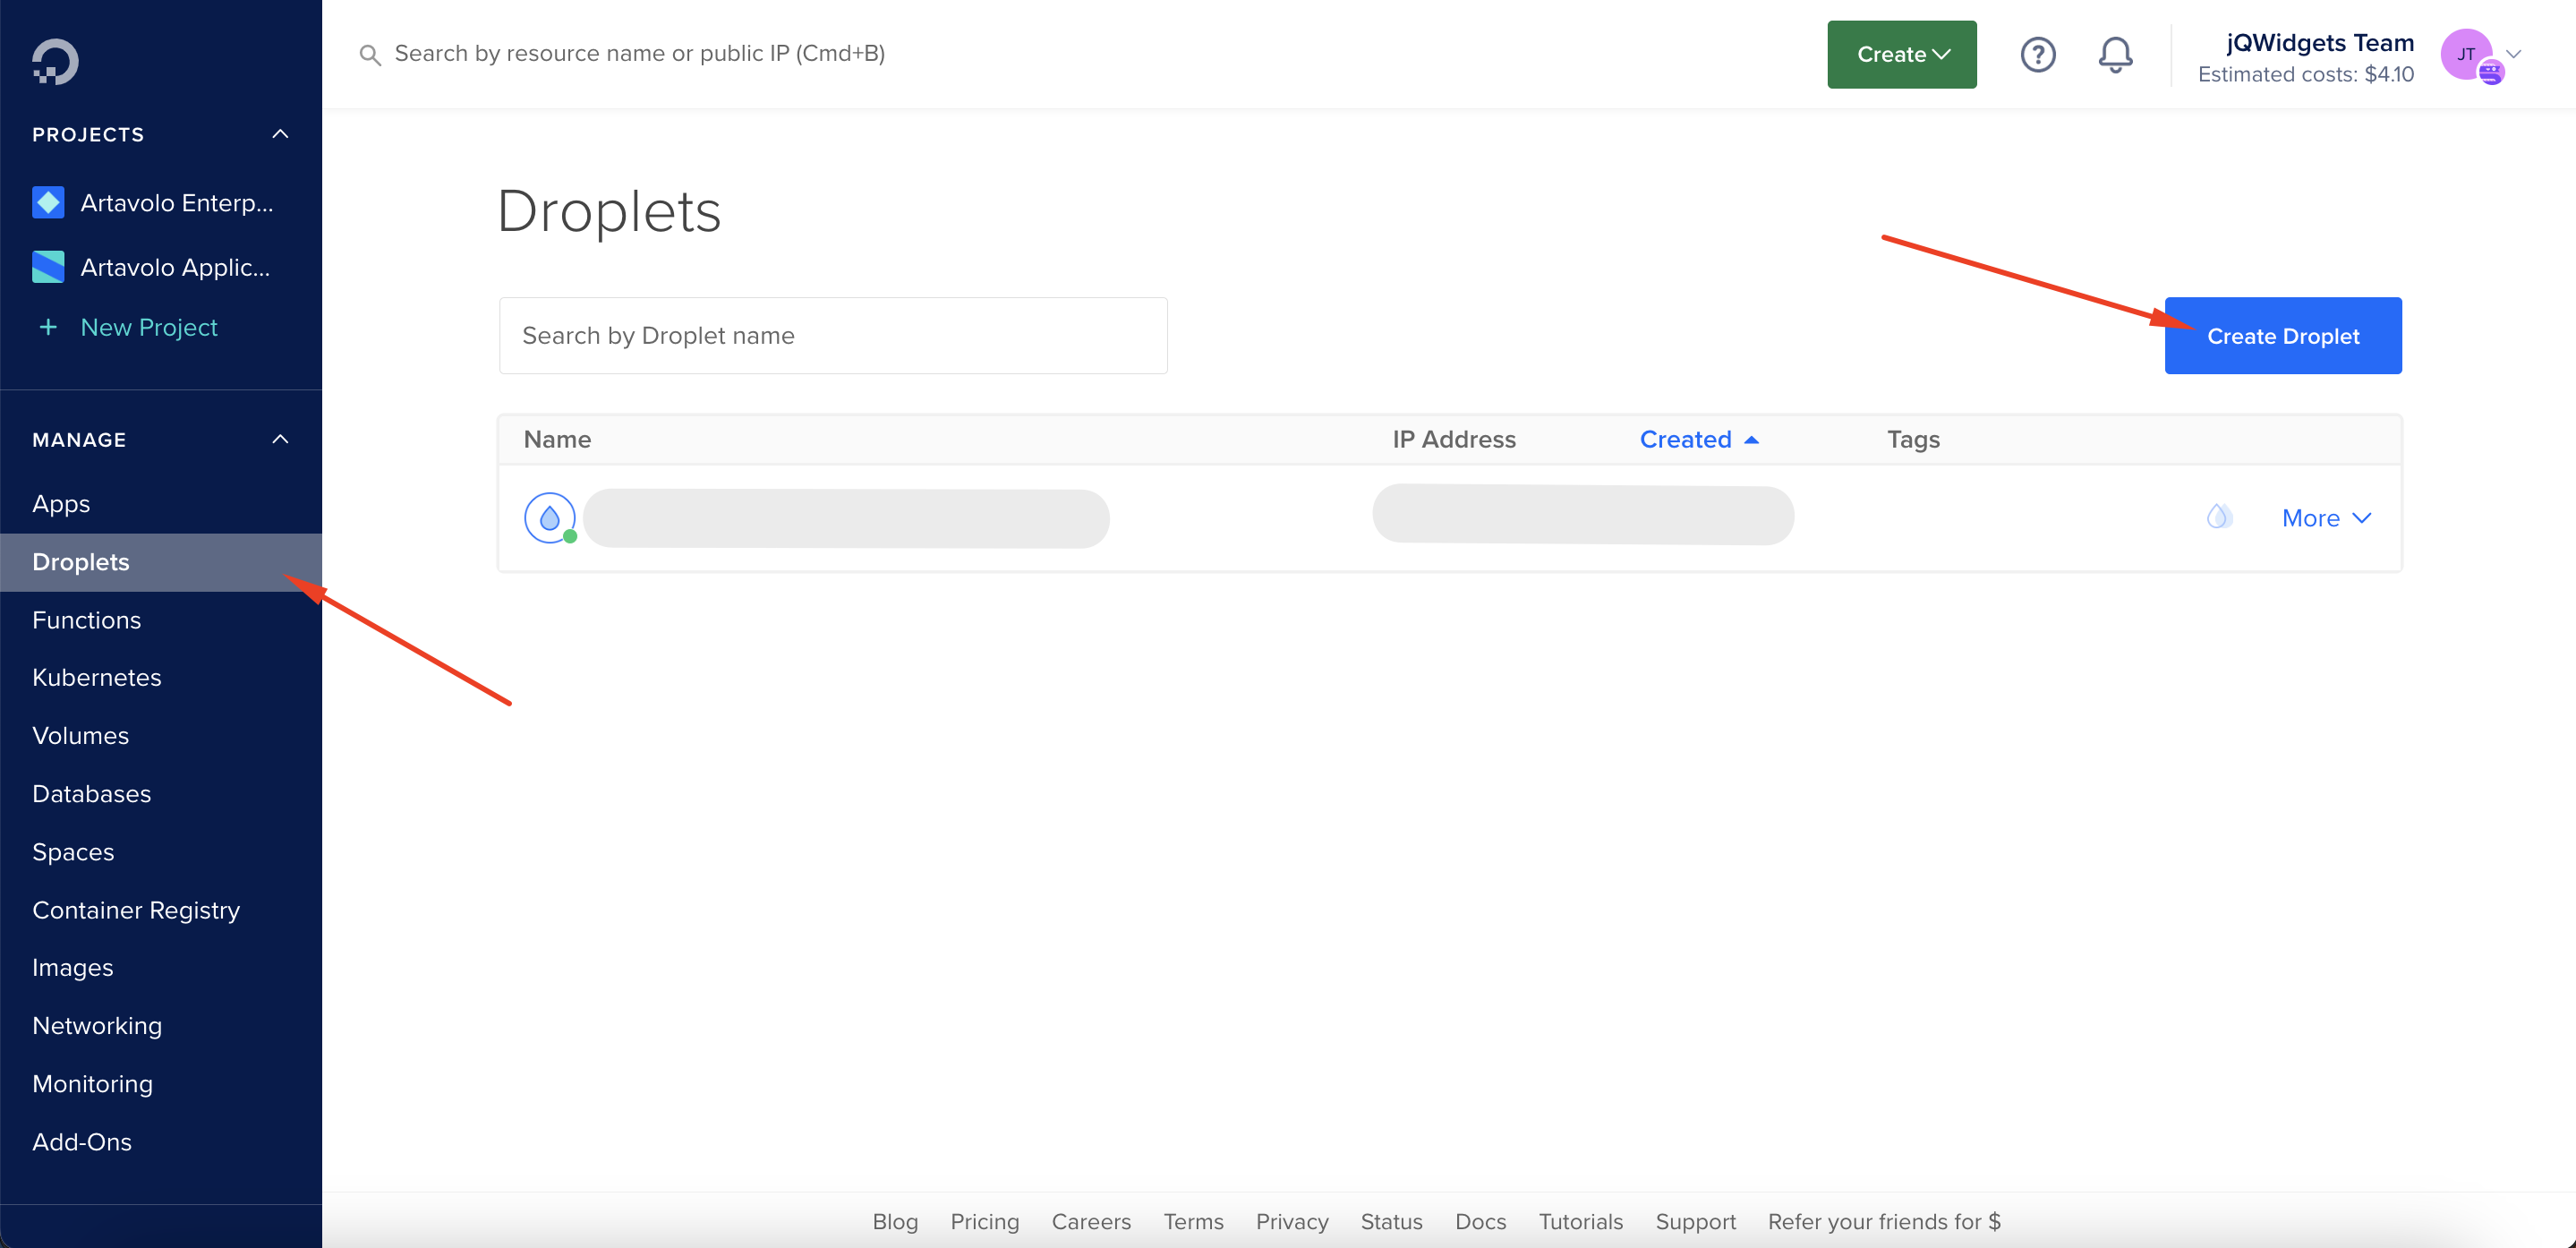Open the Privacy footer link
The height and width of the screenshot is (1248, 2576).
[1292, 1222]
